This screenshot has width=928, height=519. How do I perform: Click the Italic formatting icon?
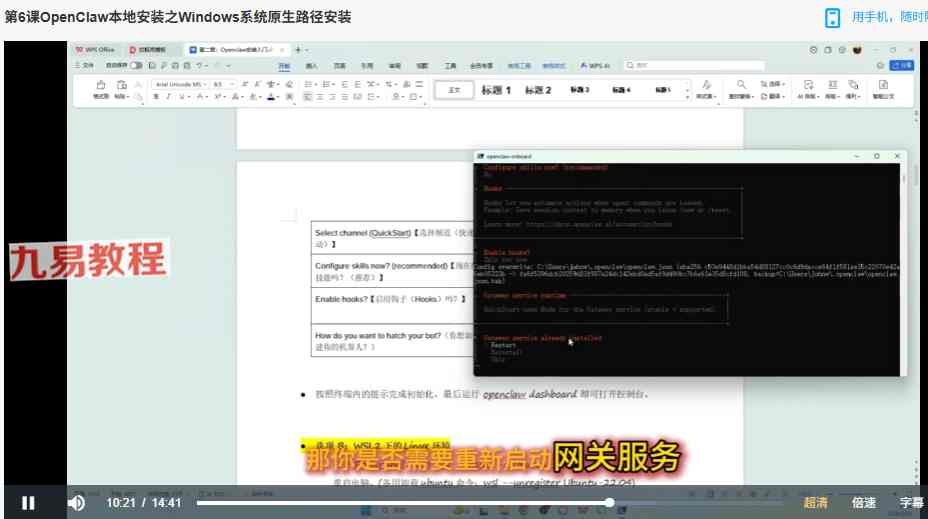click(x=169, y=97)
